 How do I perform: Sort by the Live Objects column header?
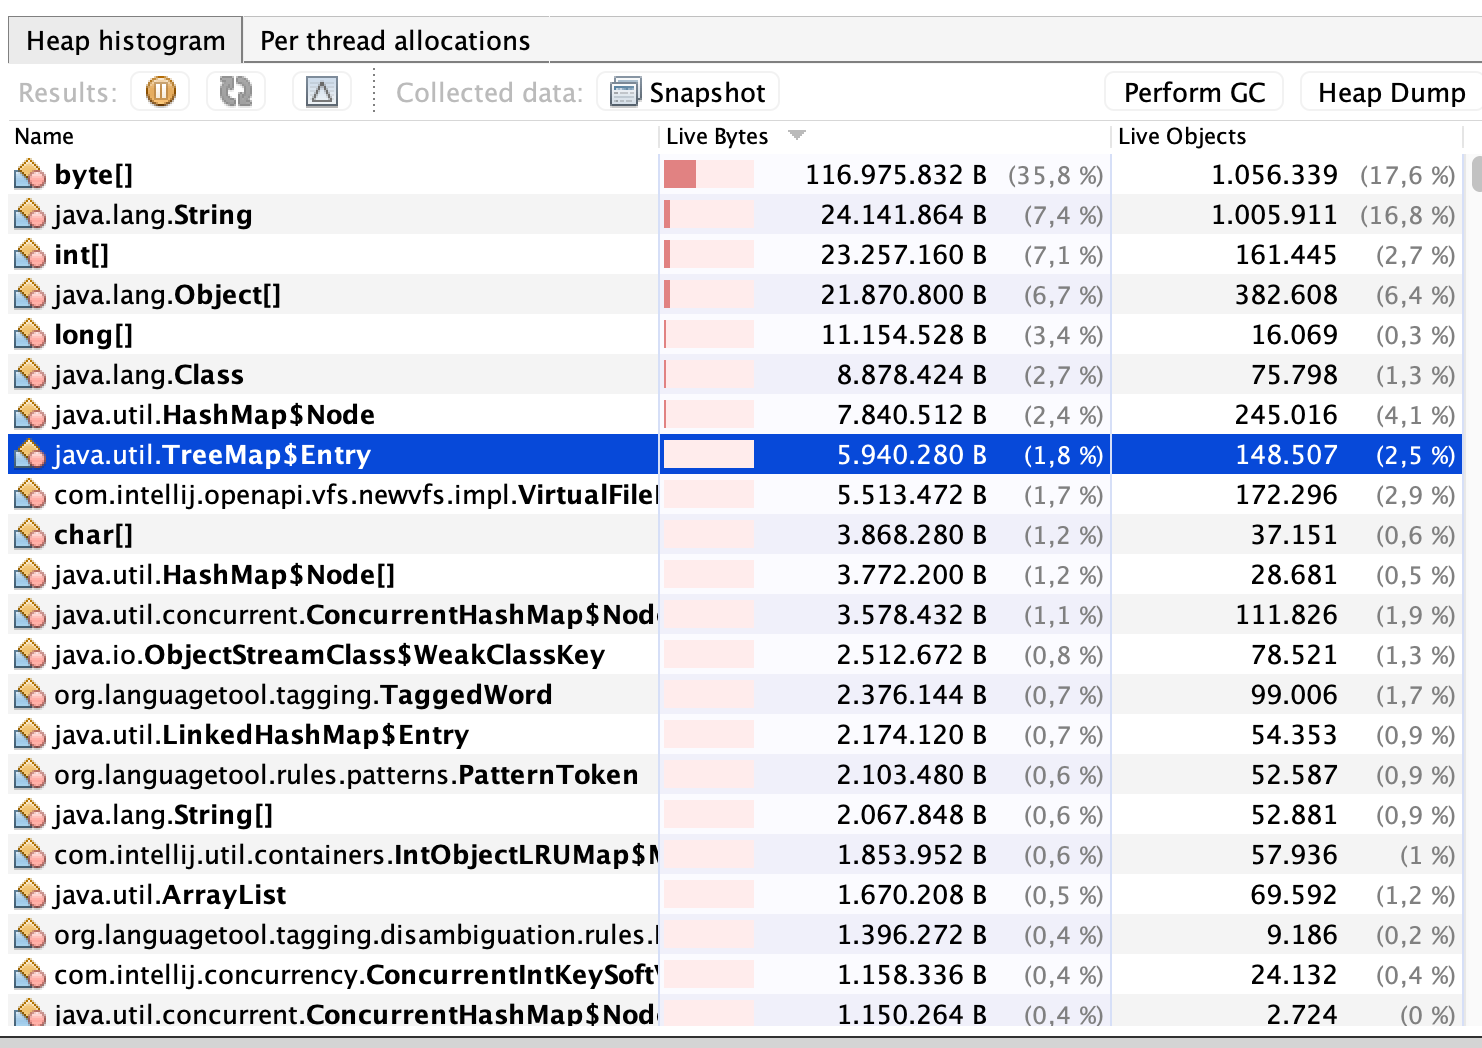(1182, 137)
